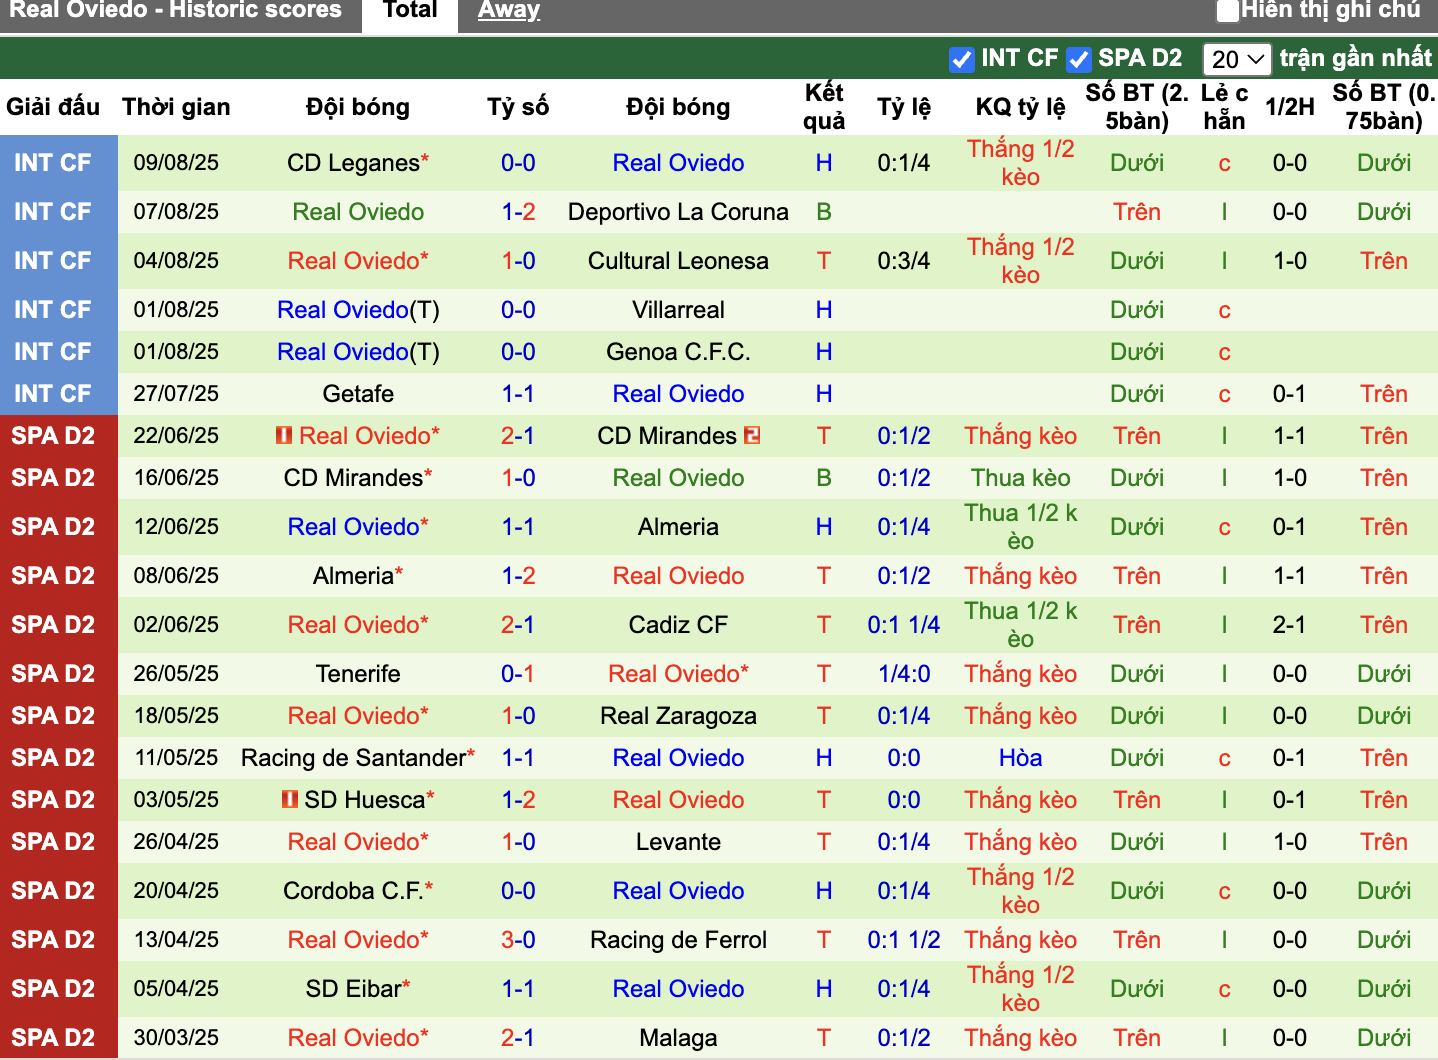Enable the Hiện thị ghi chú checkbox
This screenshot has height=1060, width=1438.
tap(1227, 11)
